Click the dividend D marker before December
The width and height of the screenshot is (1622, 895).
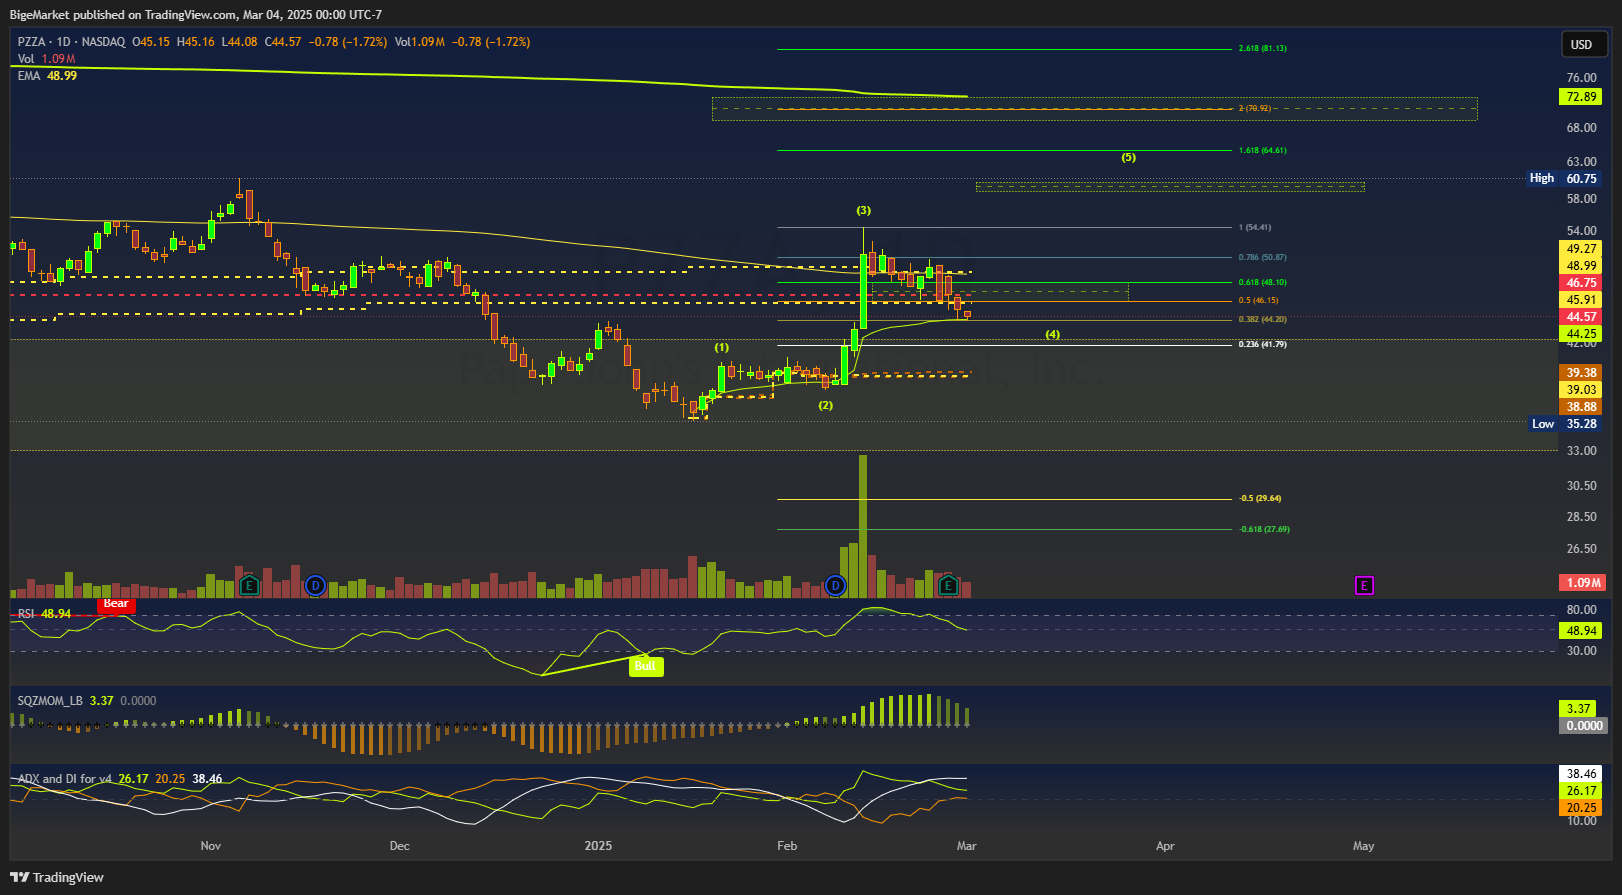[315, 586]
